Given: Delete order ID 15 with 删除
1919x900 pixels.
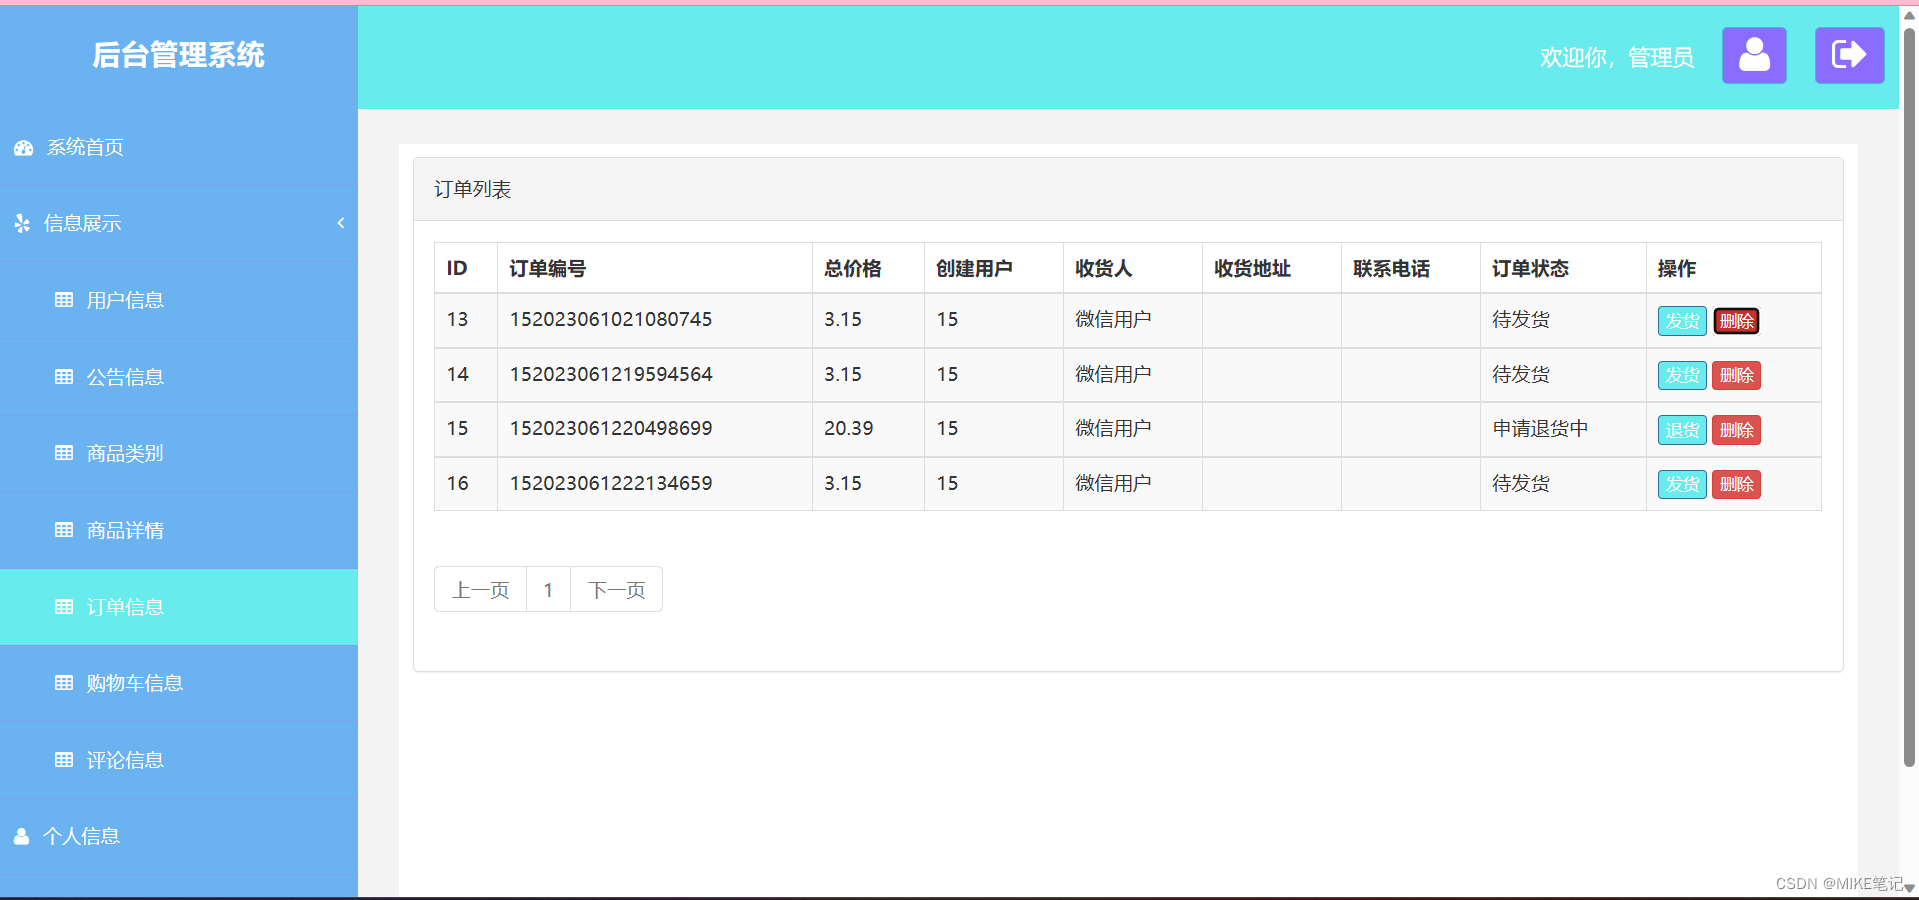Looking at the screenshot, I should coord(1737,430).
